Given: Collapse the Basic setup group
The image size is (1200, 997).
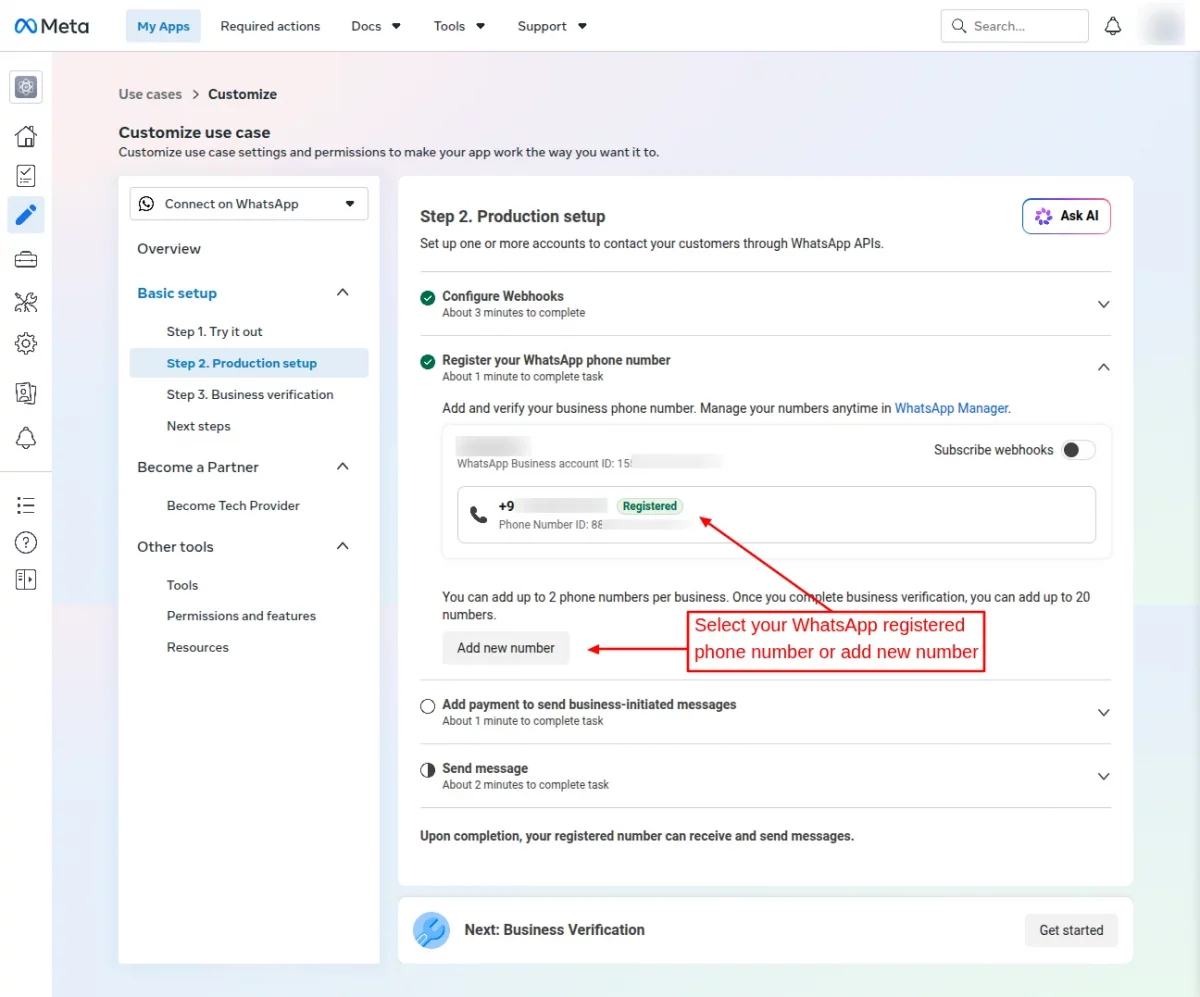Looking at the screenshot, I should 342,293.
